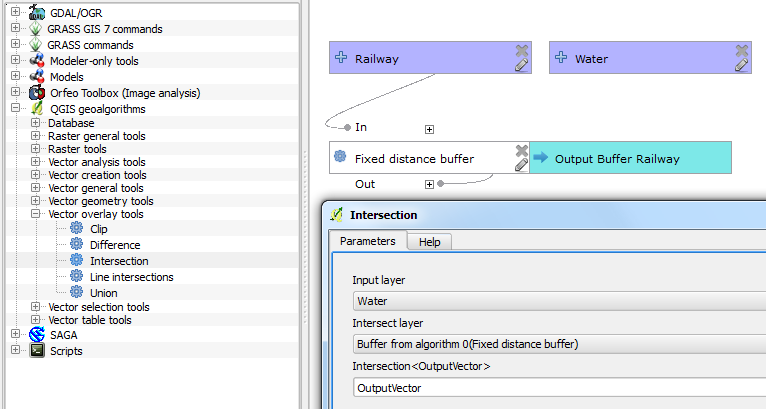Select the Water input box

click(x=650, y=58)
